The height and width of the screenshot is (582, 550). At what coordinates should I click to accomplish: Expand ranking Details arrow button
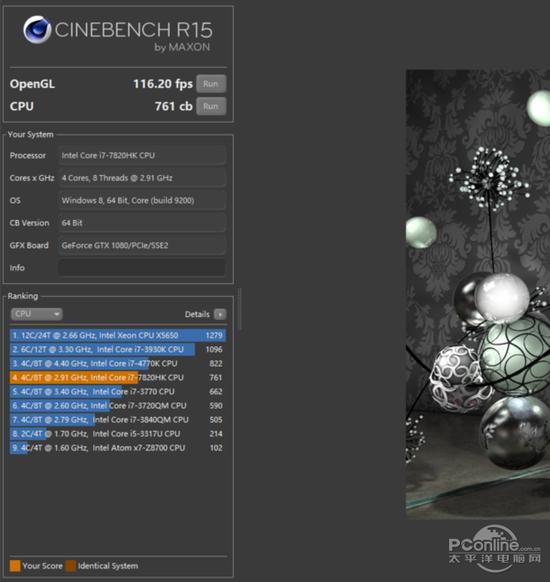[220, 314]
